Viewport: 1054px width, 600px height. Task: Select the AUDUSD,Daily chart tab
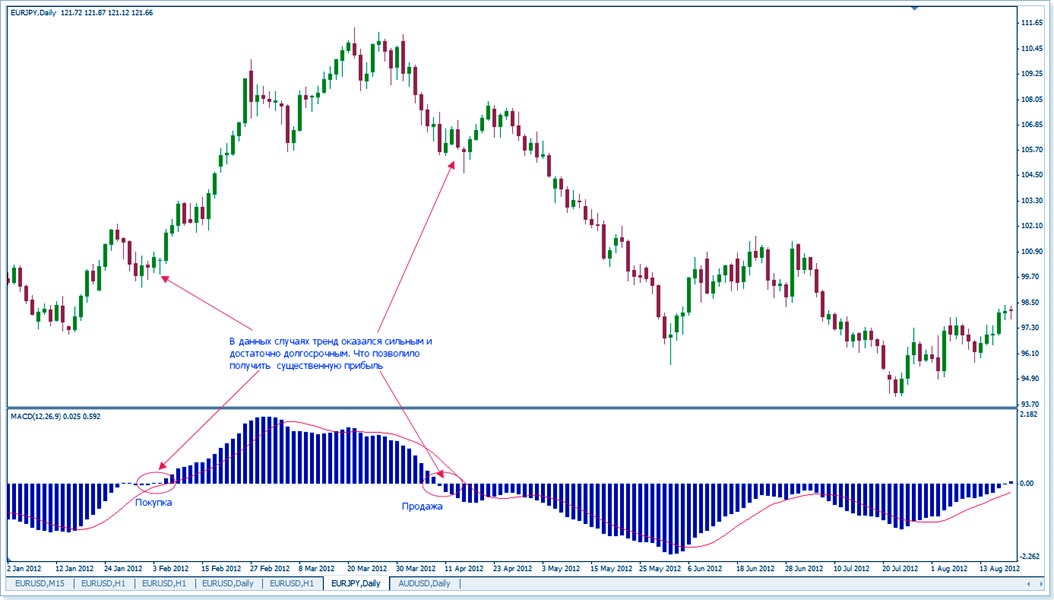pos(425,583)
